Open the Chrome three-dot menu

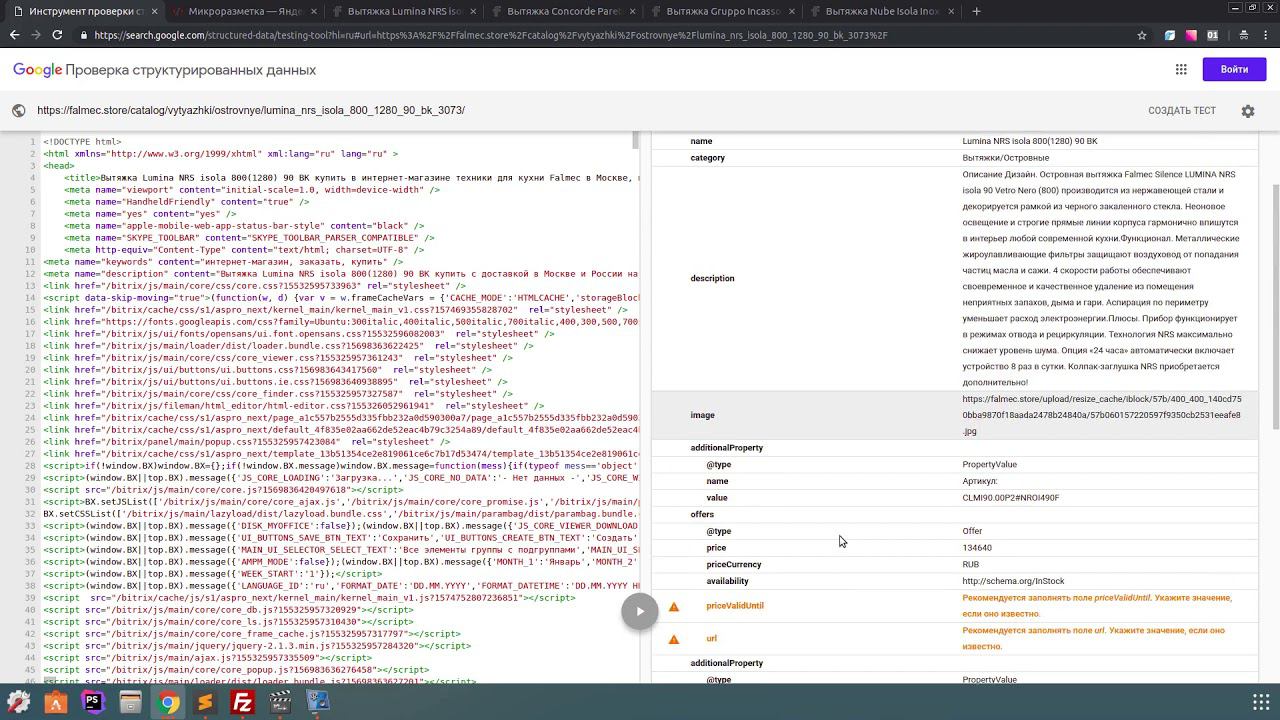[x=1267, y=35]
